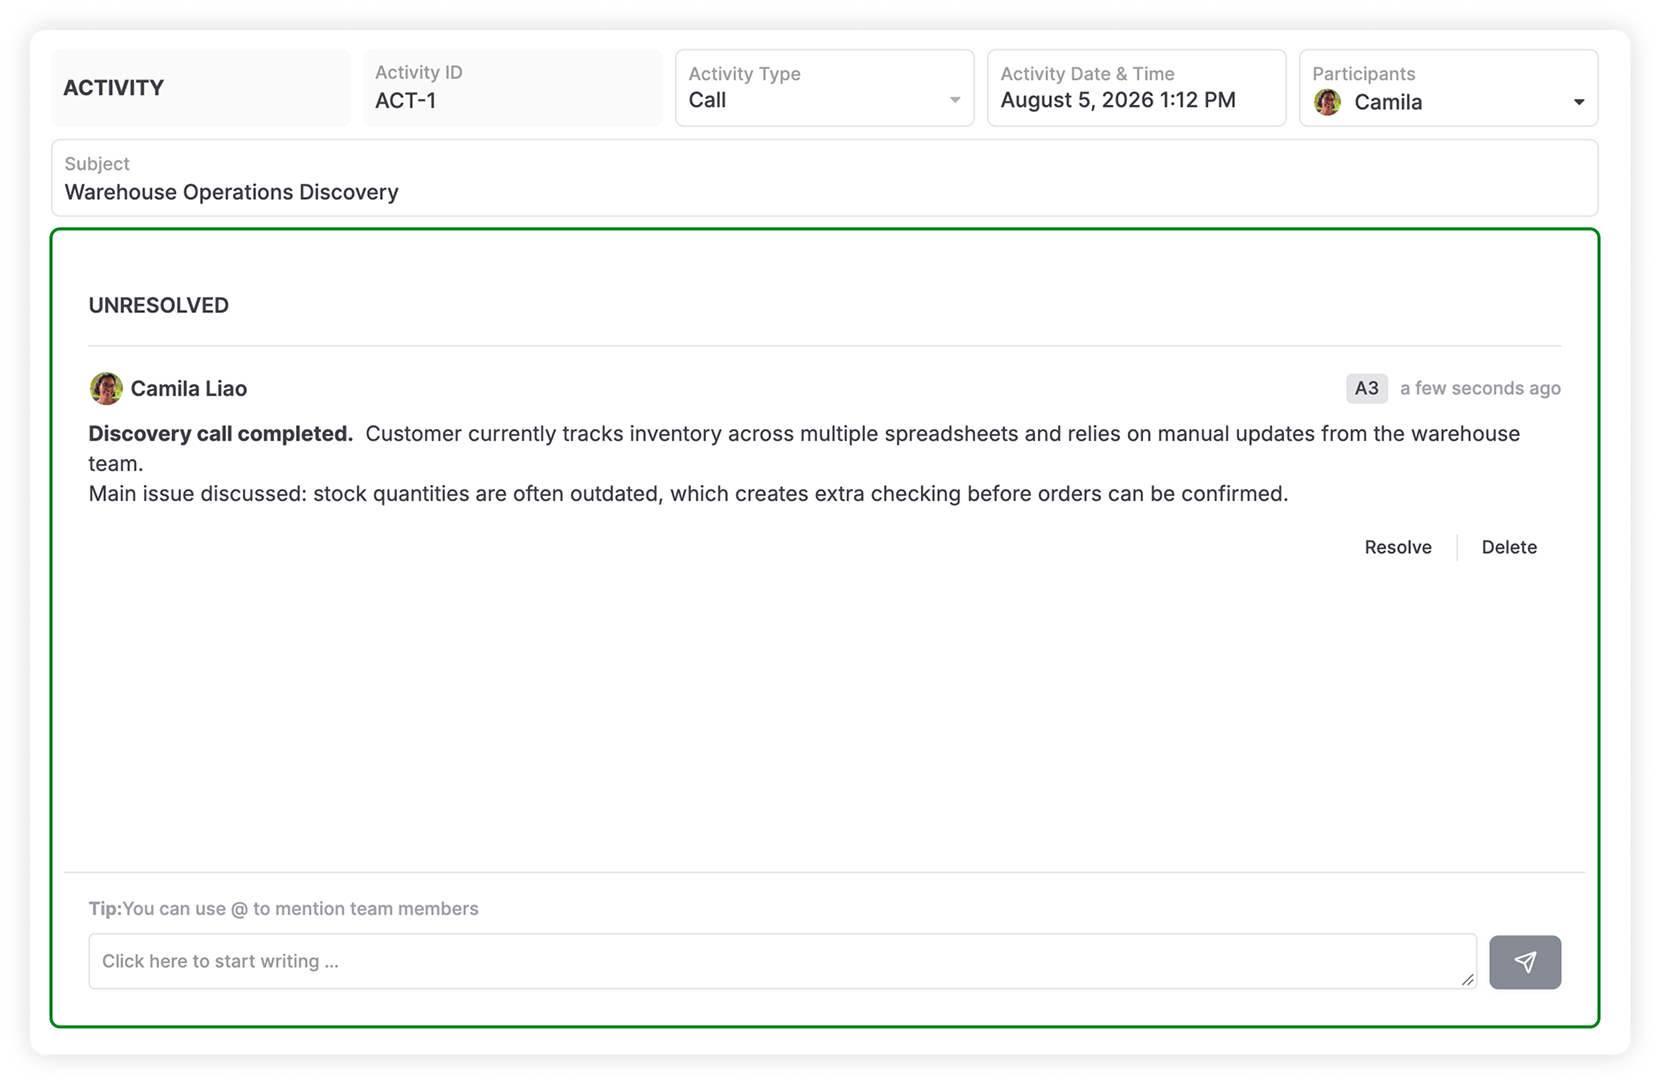Select the Activity ID field ACT-1
Screen dimensions: 1661x1085
point(512,88)
